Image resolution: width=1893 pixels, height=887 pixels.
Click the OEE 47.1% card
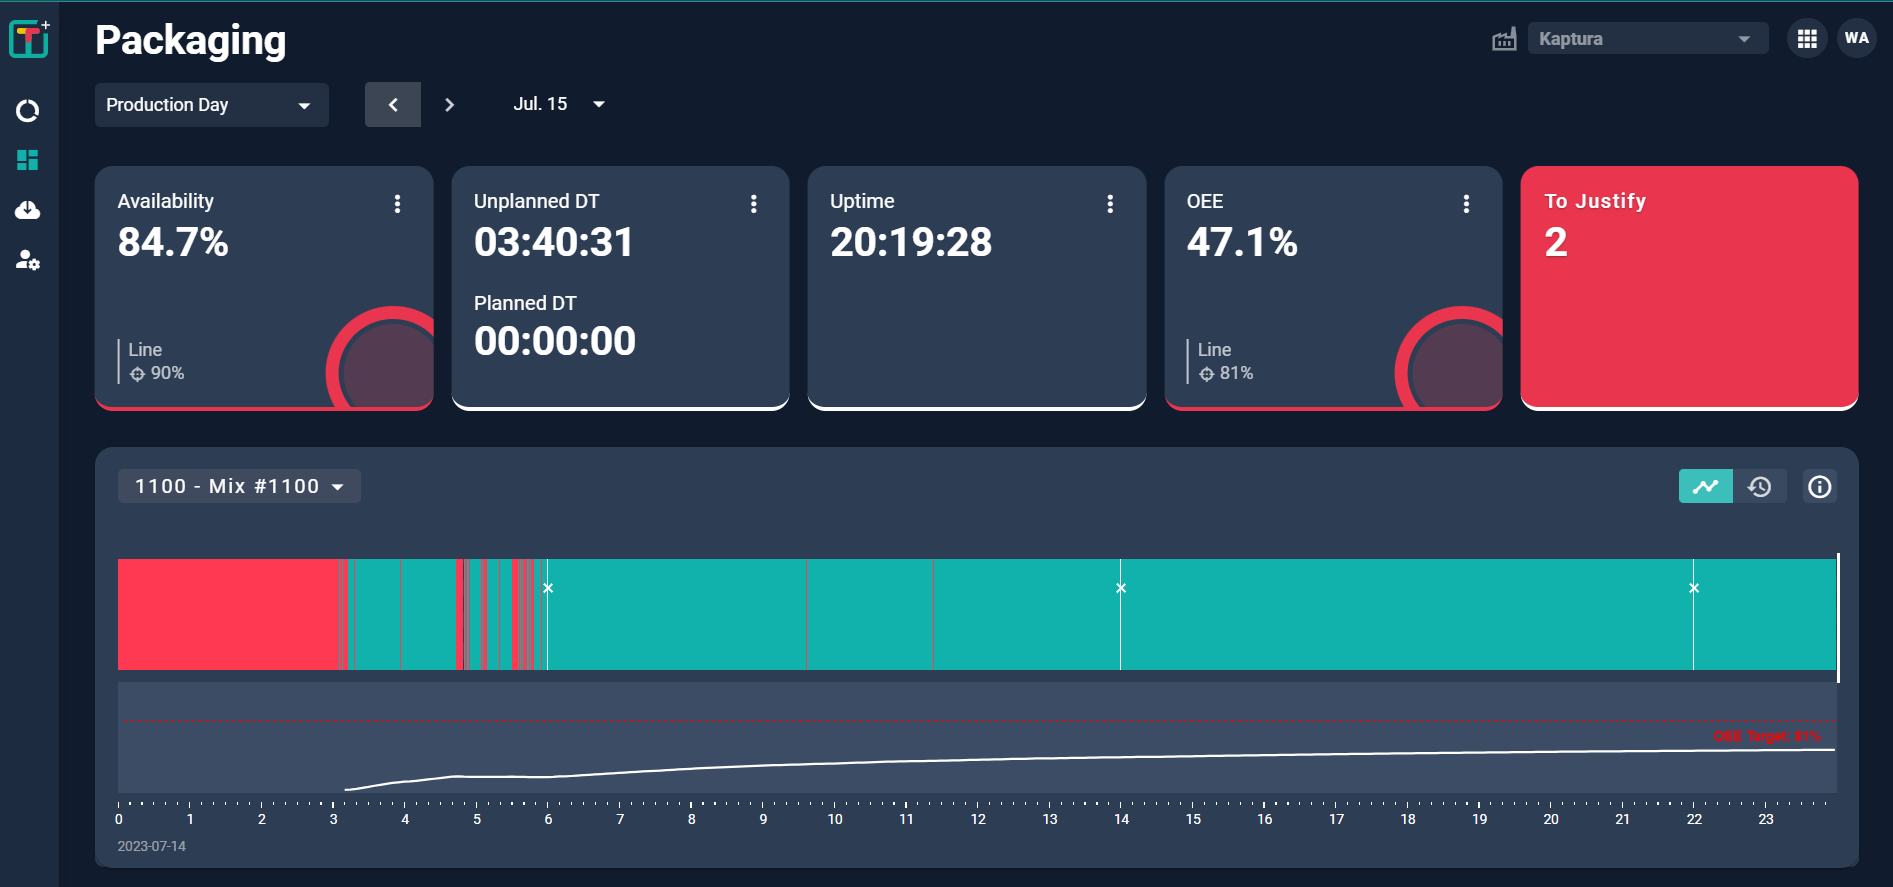[x=1333, y=288]
